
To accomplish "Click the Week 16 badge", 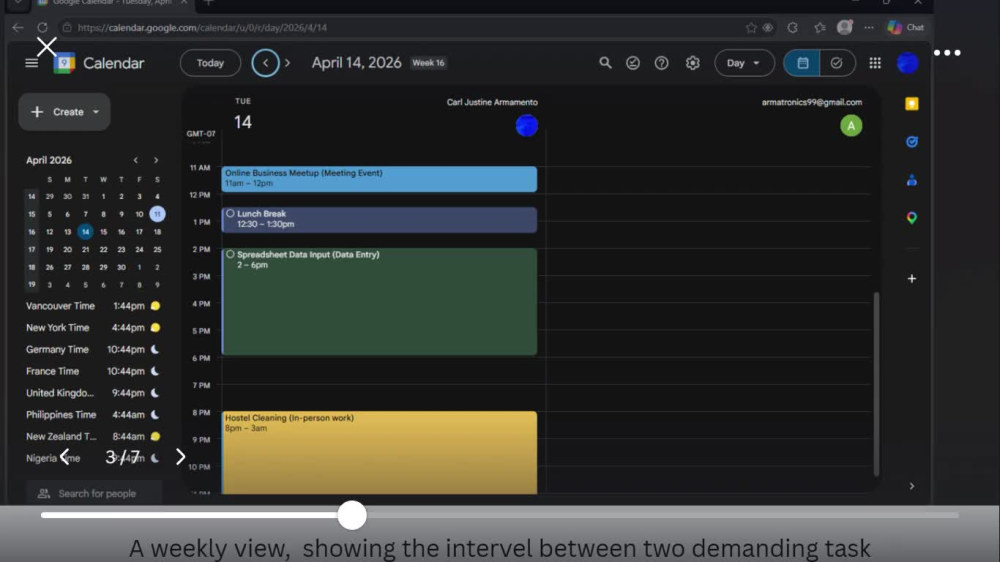I will pos(428,63).
